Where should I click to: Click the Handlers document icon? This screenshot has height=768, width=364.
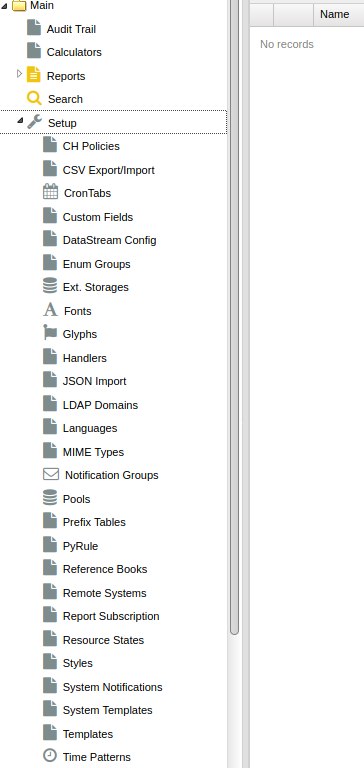tap(50, 357)
